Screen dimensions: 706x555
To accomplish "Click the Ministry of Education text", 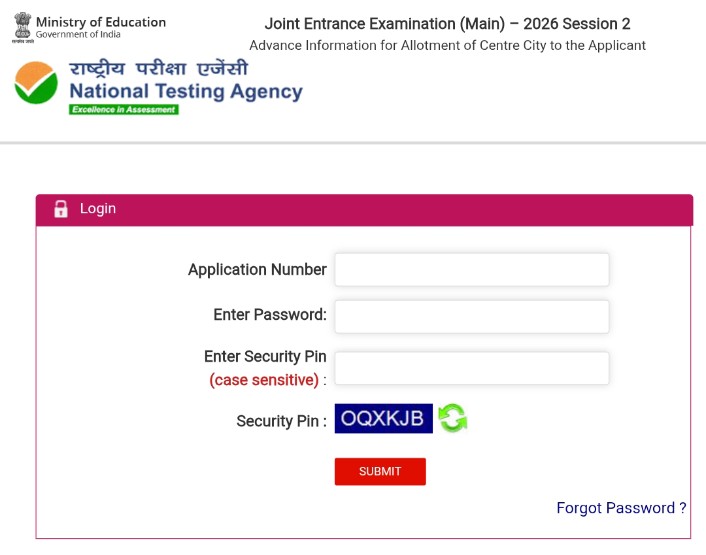I will pos(101,22).
